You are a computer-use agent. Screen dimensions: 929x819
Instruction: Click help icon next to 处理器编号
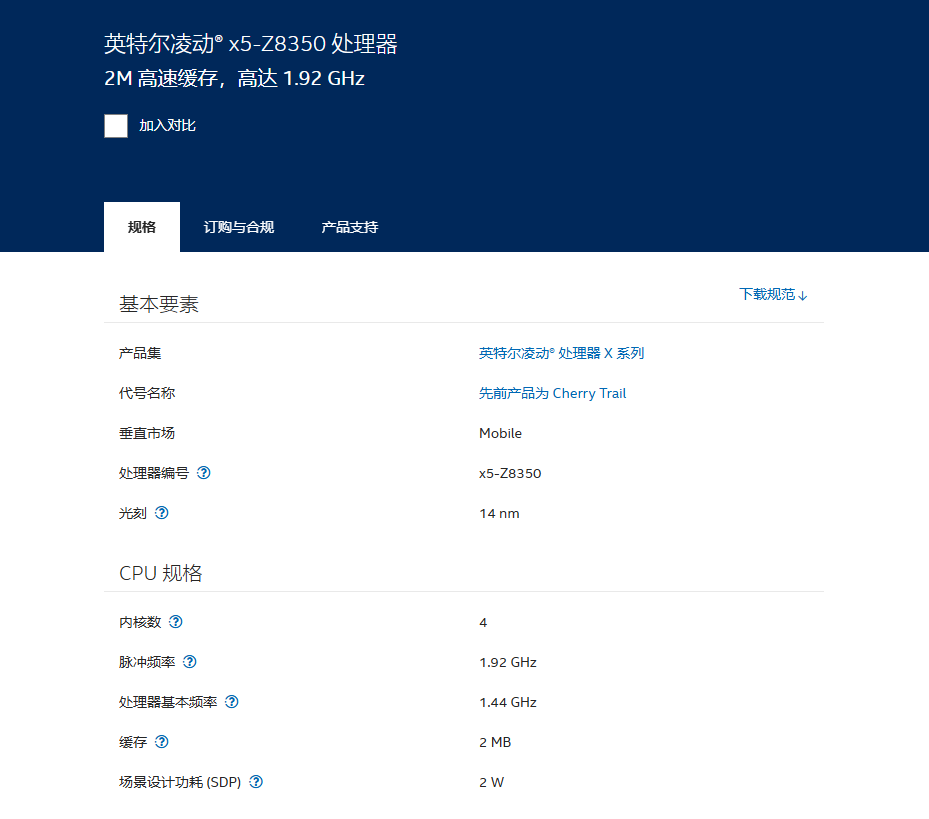click(x=204, y=473)
